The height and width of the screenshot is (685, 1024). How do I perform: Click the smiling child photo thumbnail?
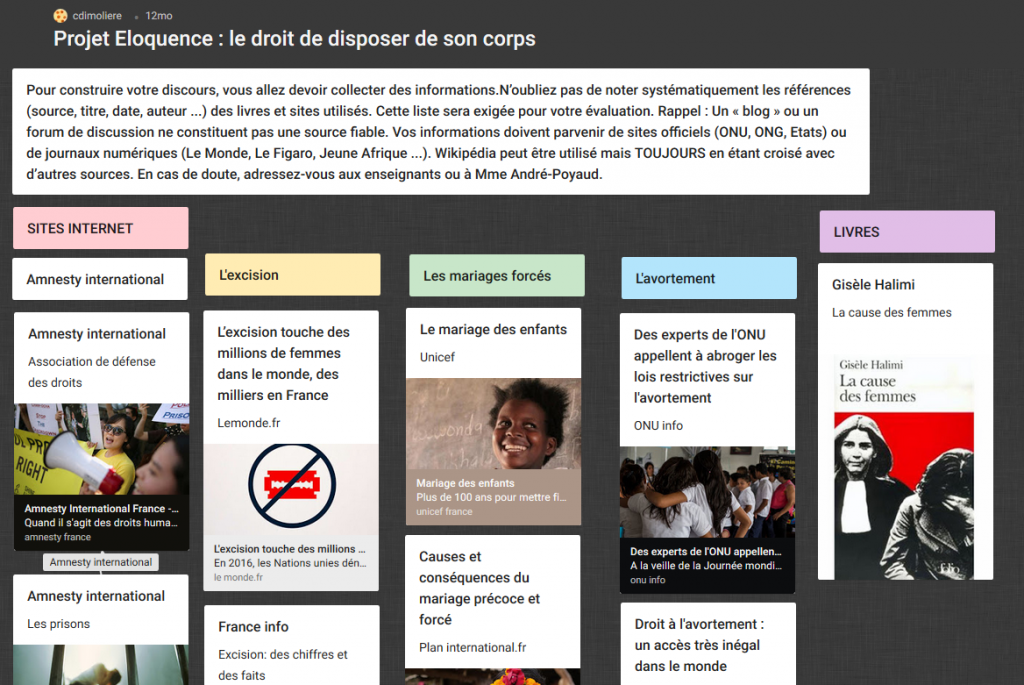coord(494,424)
